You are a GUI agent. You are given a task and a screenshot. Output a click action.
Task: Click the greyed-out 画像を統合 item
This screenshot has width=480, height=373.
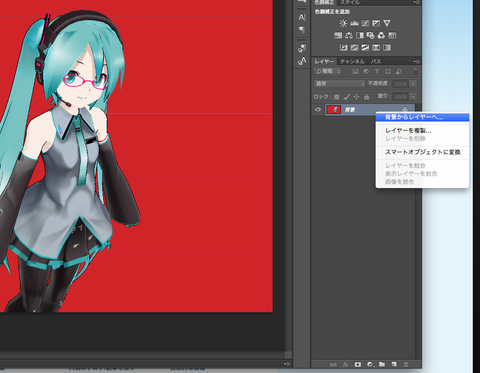pyautogui.click(x=422, y=182)
